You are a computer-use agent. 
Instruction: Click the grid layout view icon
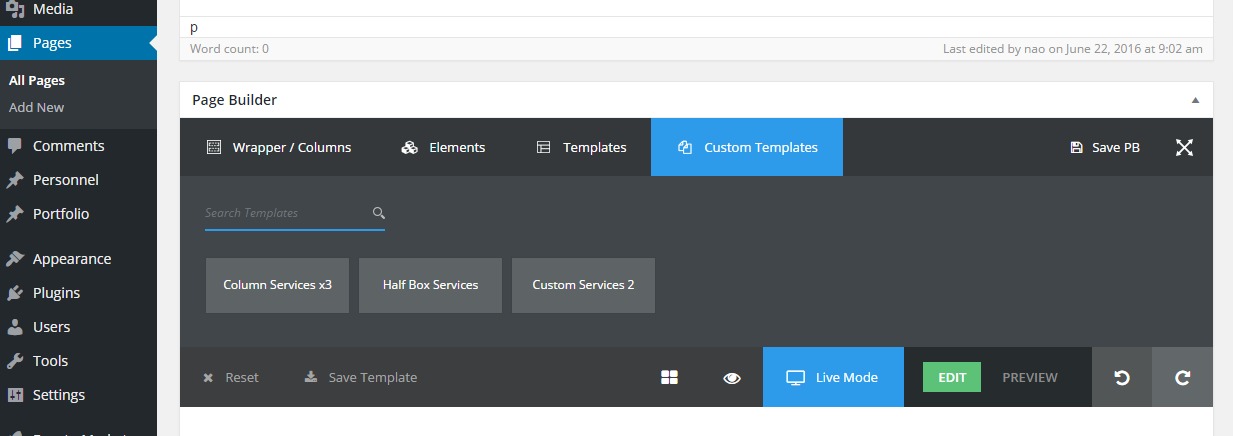click(670, 377)
